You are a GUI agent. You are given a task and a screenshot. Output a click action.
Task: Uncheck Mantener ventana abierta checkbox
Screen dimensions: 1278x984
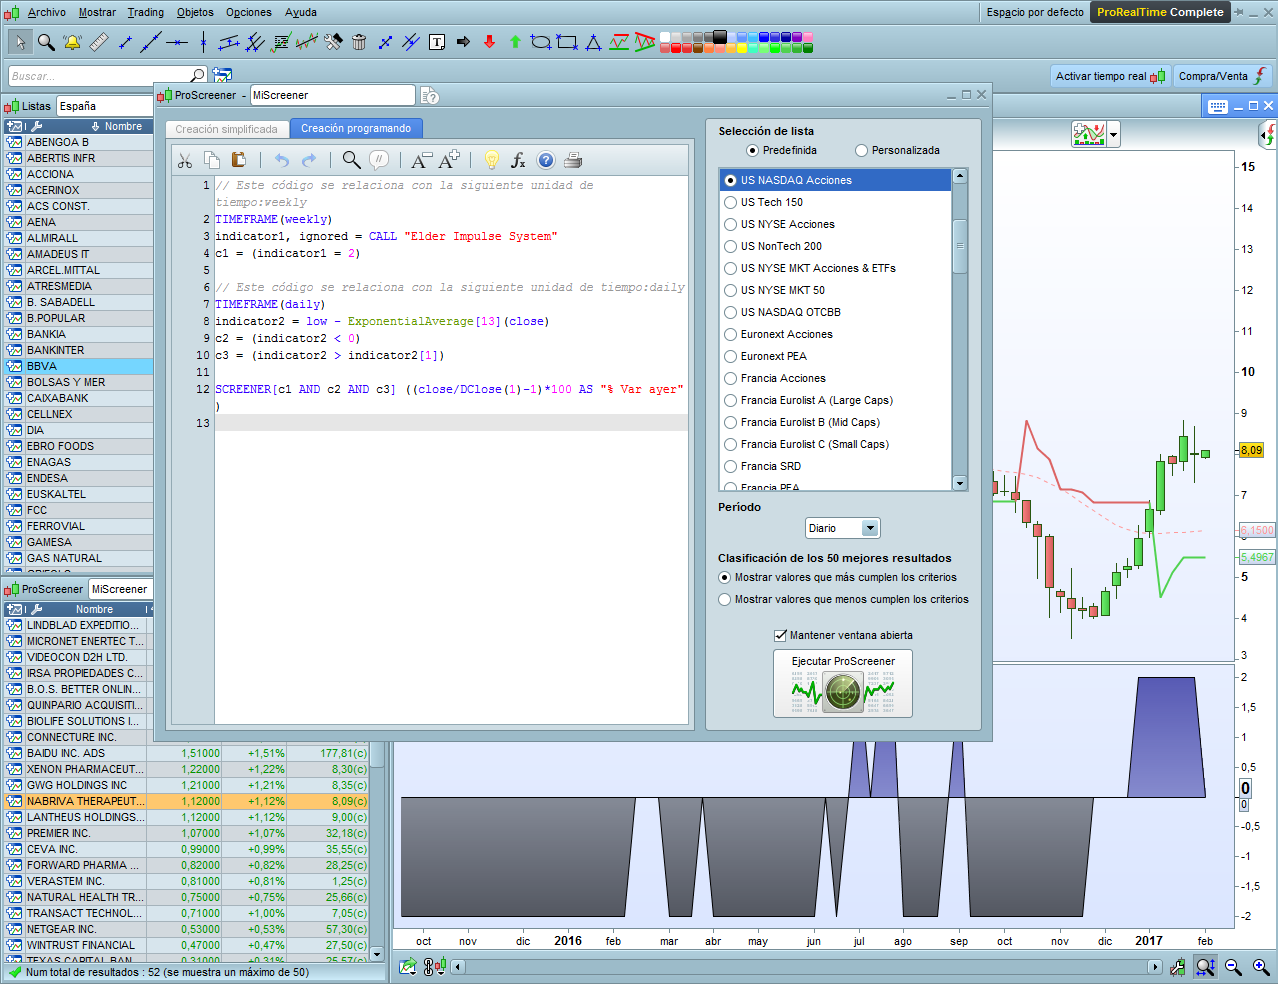[780, 635]
